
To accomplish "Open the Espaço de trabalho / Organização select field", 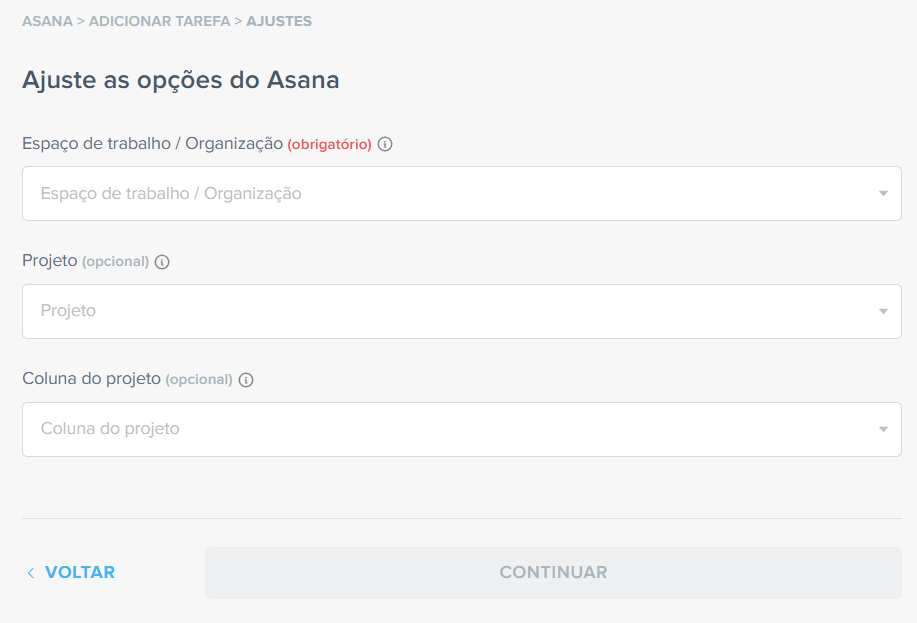I will click(x=462, y=194).
